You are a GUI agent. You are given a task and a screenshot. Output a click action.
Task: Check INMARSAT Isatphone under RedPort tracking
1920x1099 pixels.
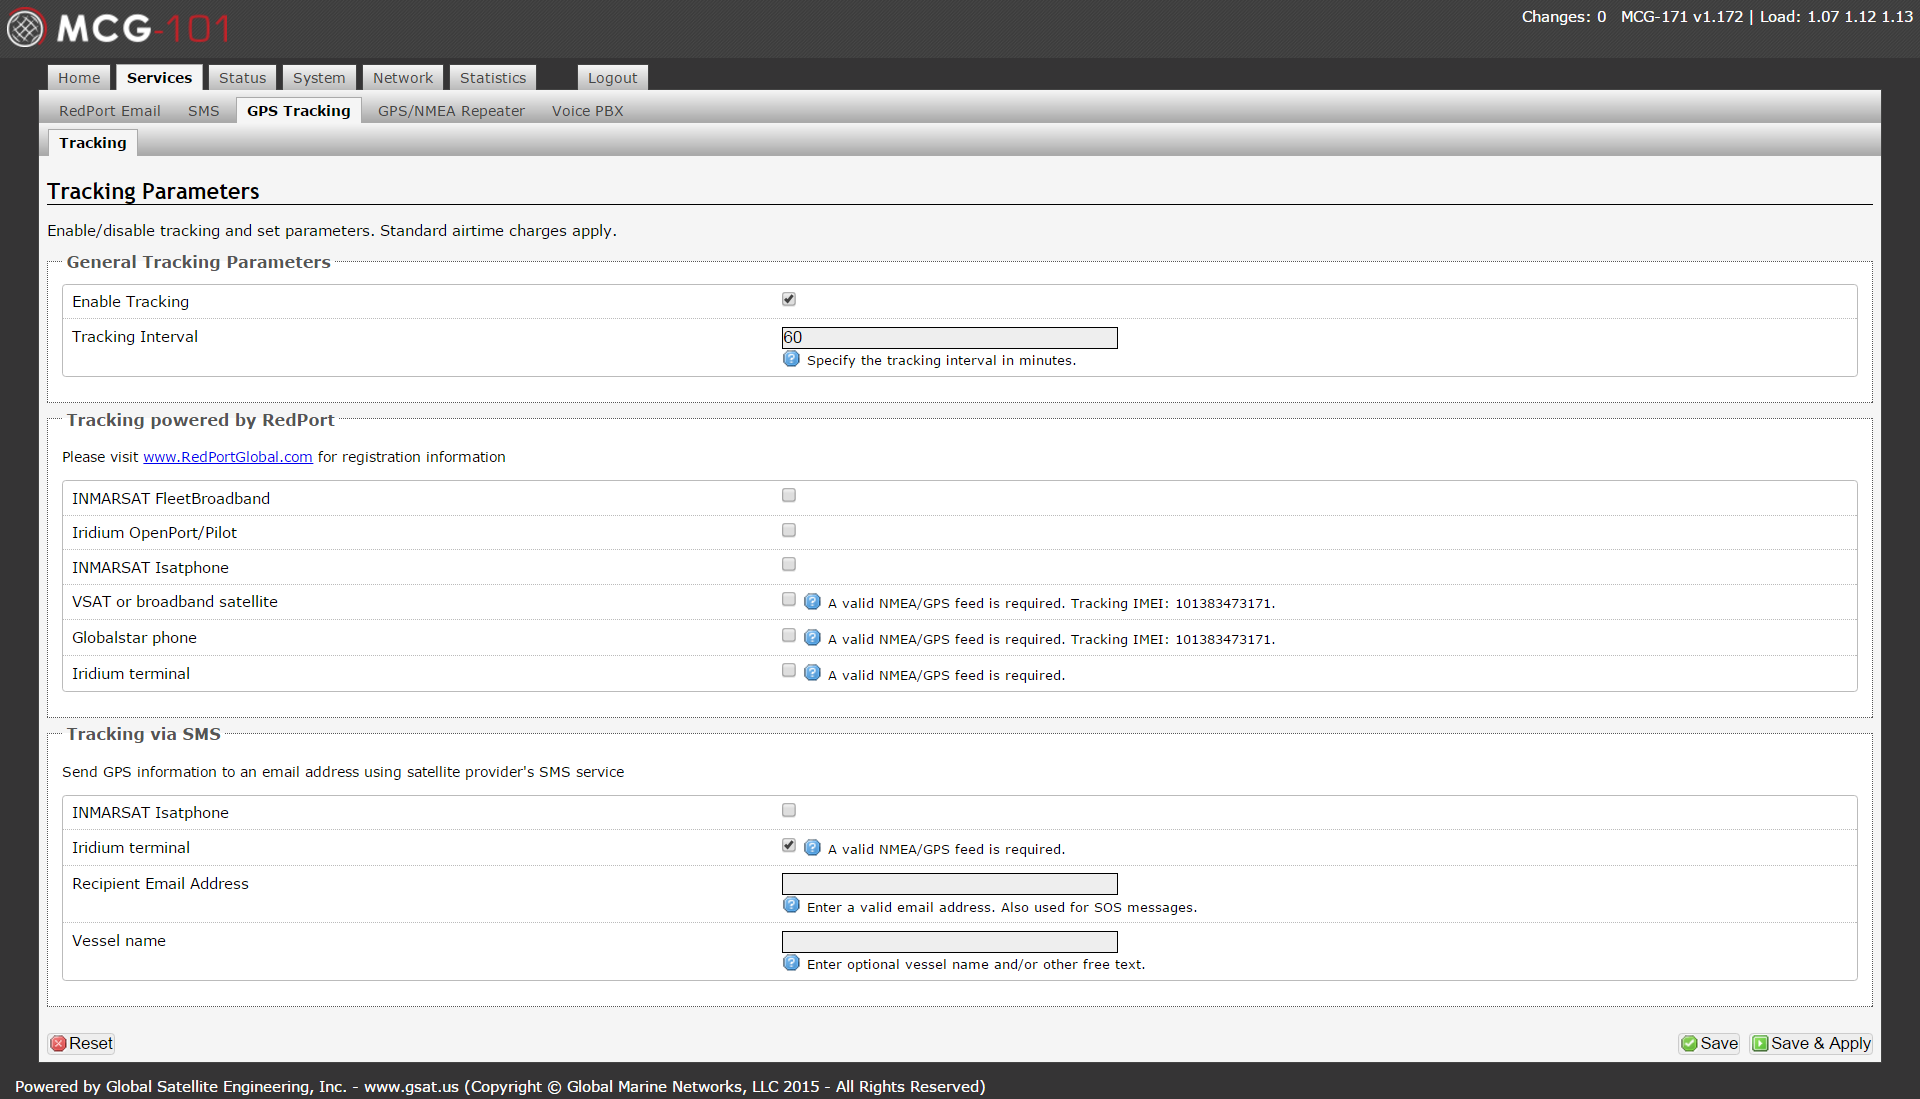(x=789, y=564)
